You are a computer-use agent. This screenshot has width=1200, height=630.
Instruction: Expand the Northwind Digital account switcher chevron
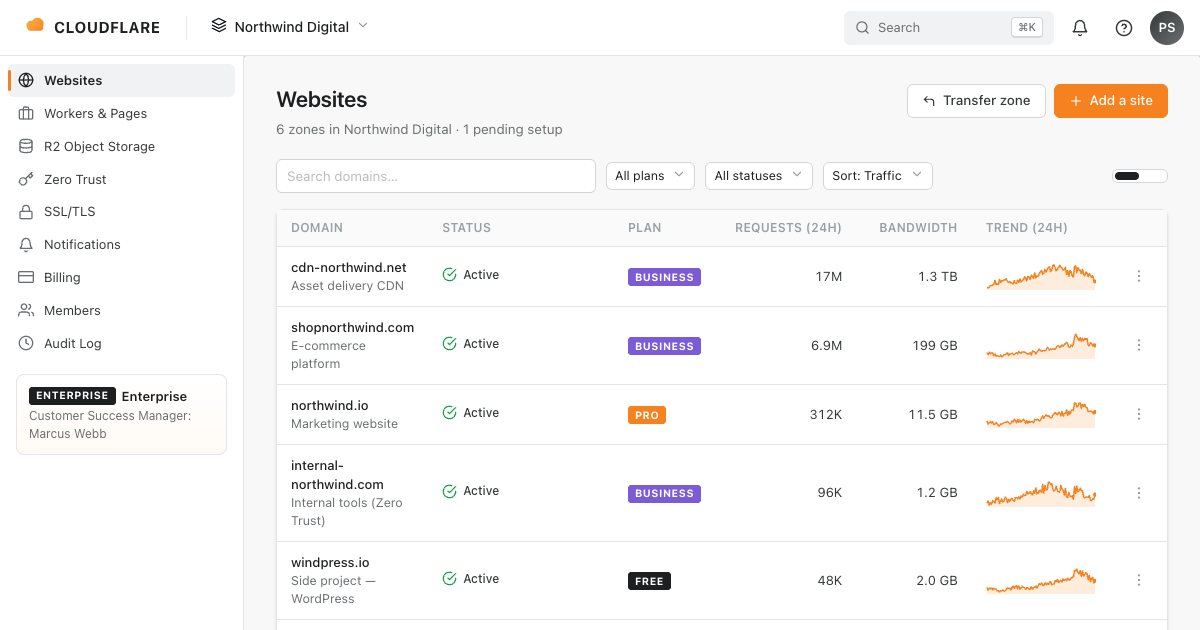(363, 26)
